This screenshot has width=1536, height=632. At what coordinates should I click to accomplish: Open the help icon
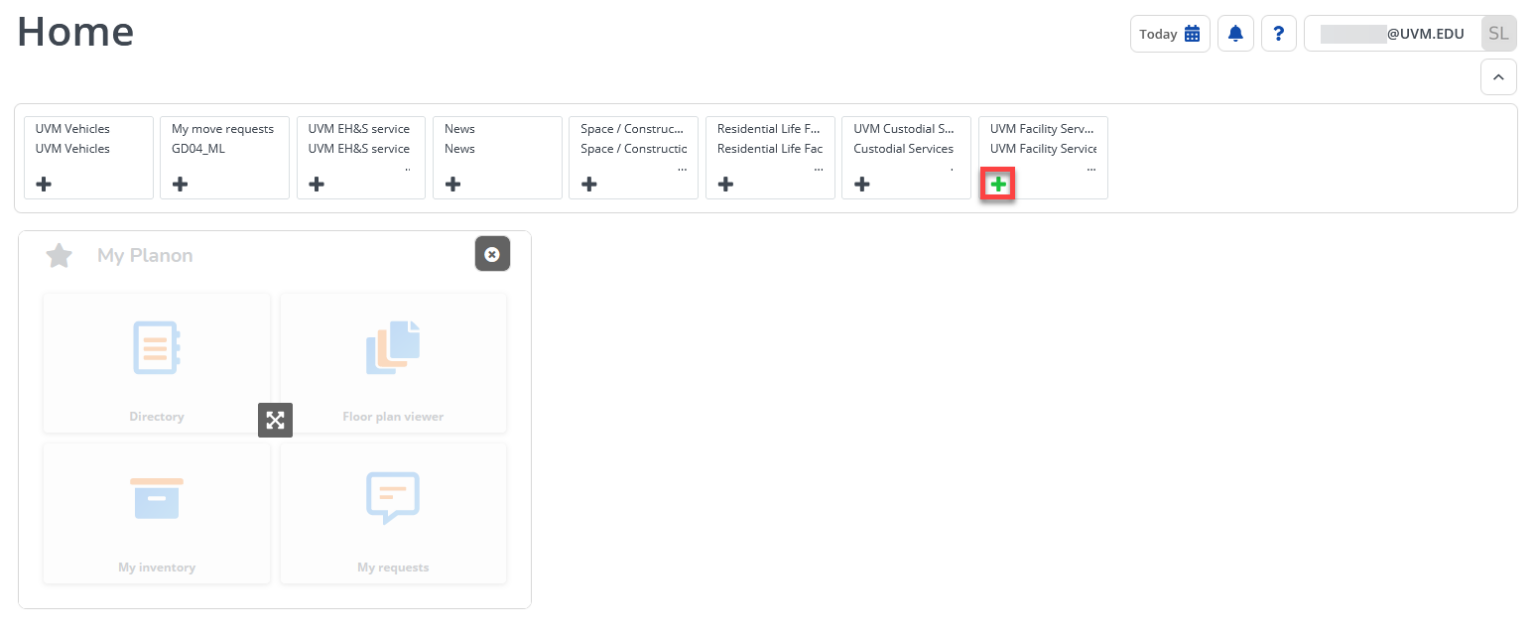coord(1279,33)
